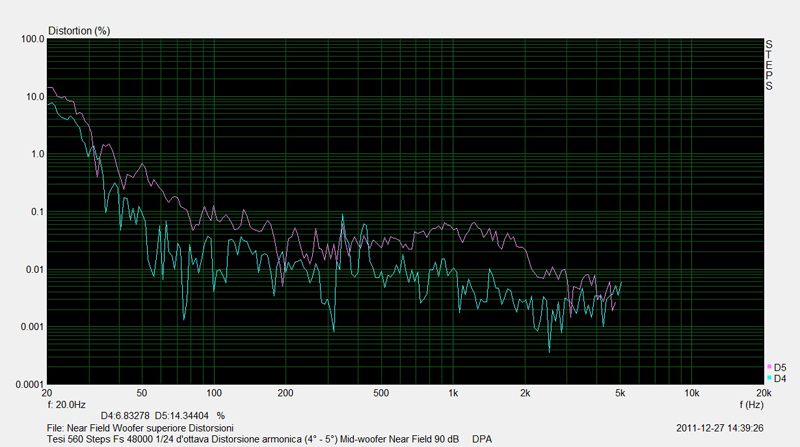Image resolution: width=800 pixels, height=447 pixels.
Task: Click the 5k x-axis tick label
Action: [x=620, y=393]
